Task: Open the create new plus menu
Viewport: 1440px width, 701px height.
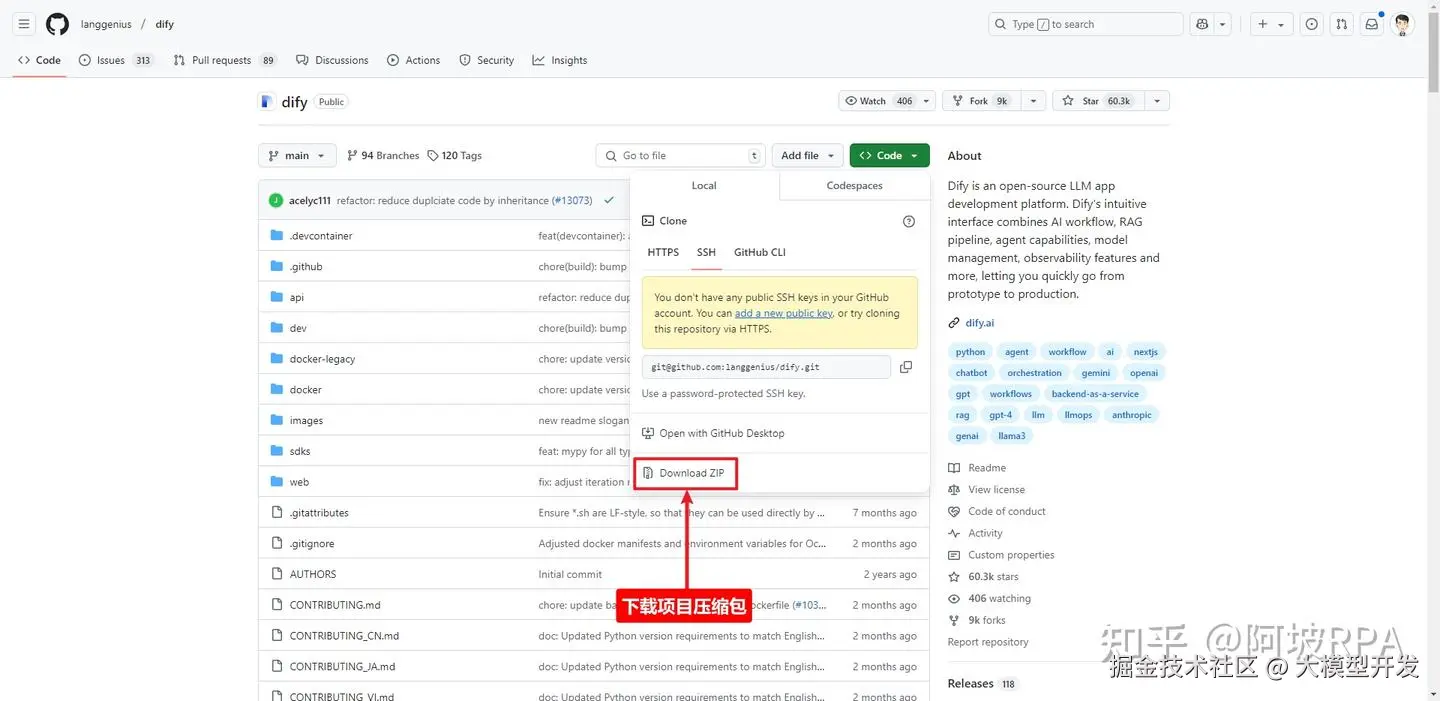Action: 1271,24
